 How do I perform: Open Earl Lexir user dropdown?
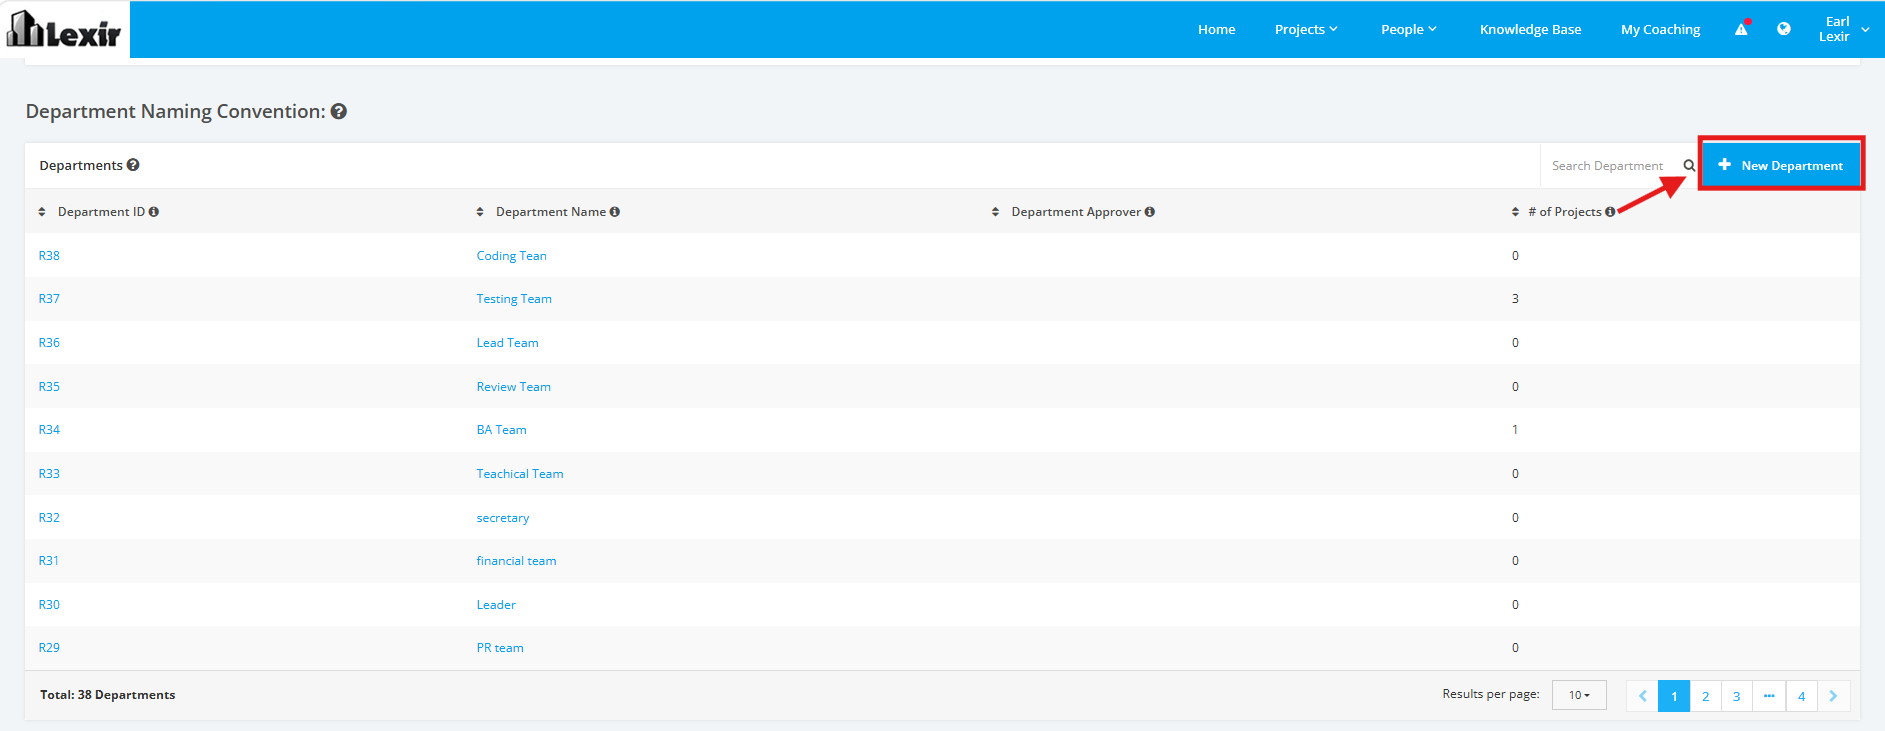click(1843, 29)
